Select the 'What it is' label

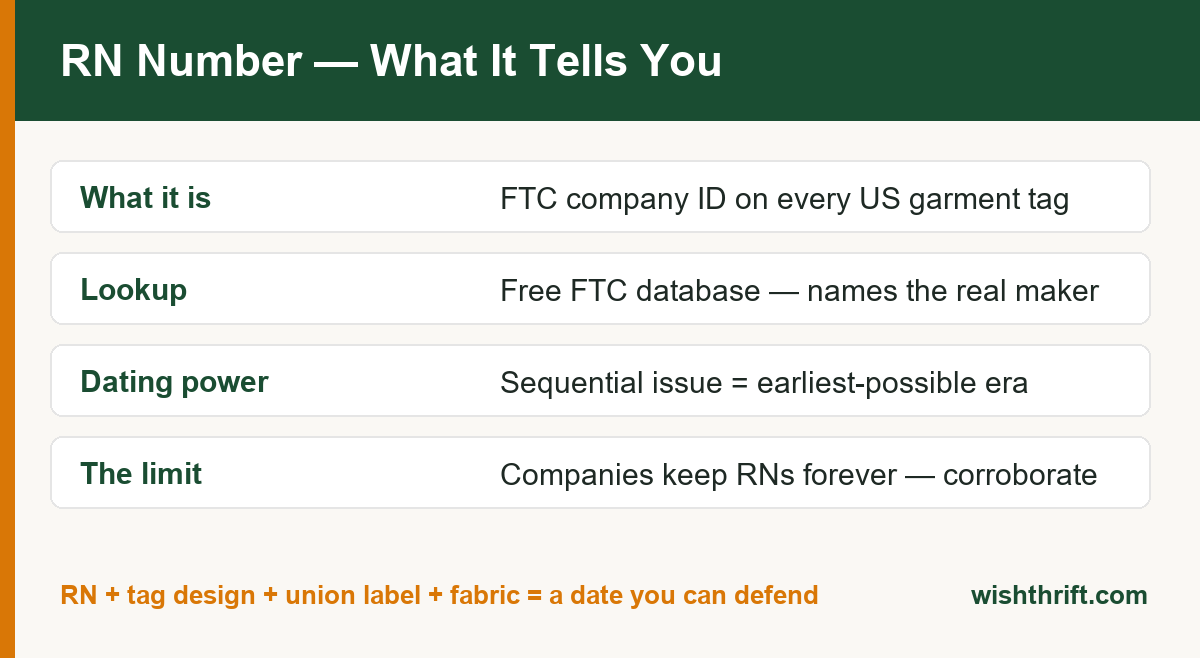pos(145,198)
